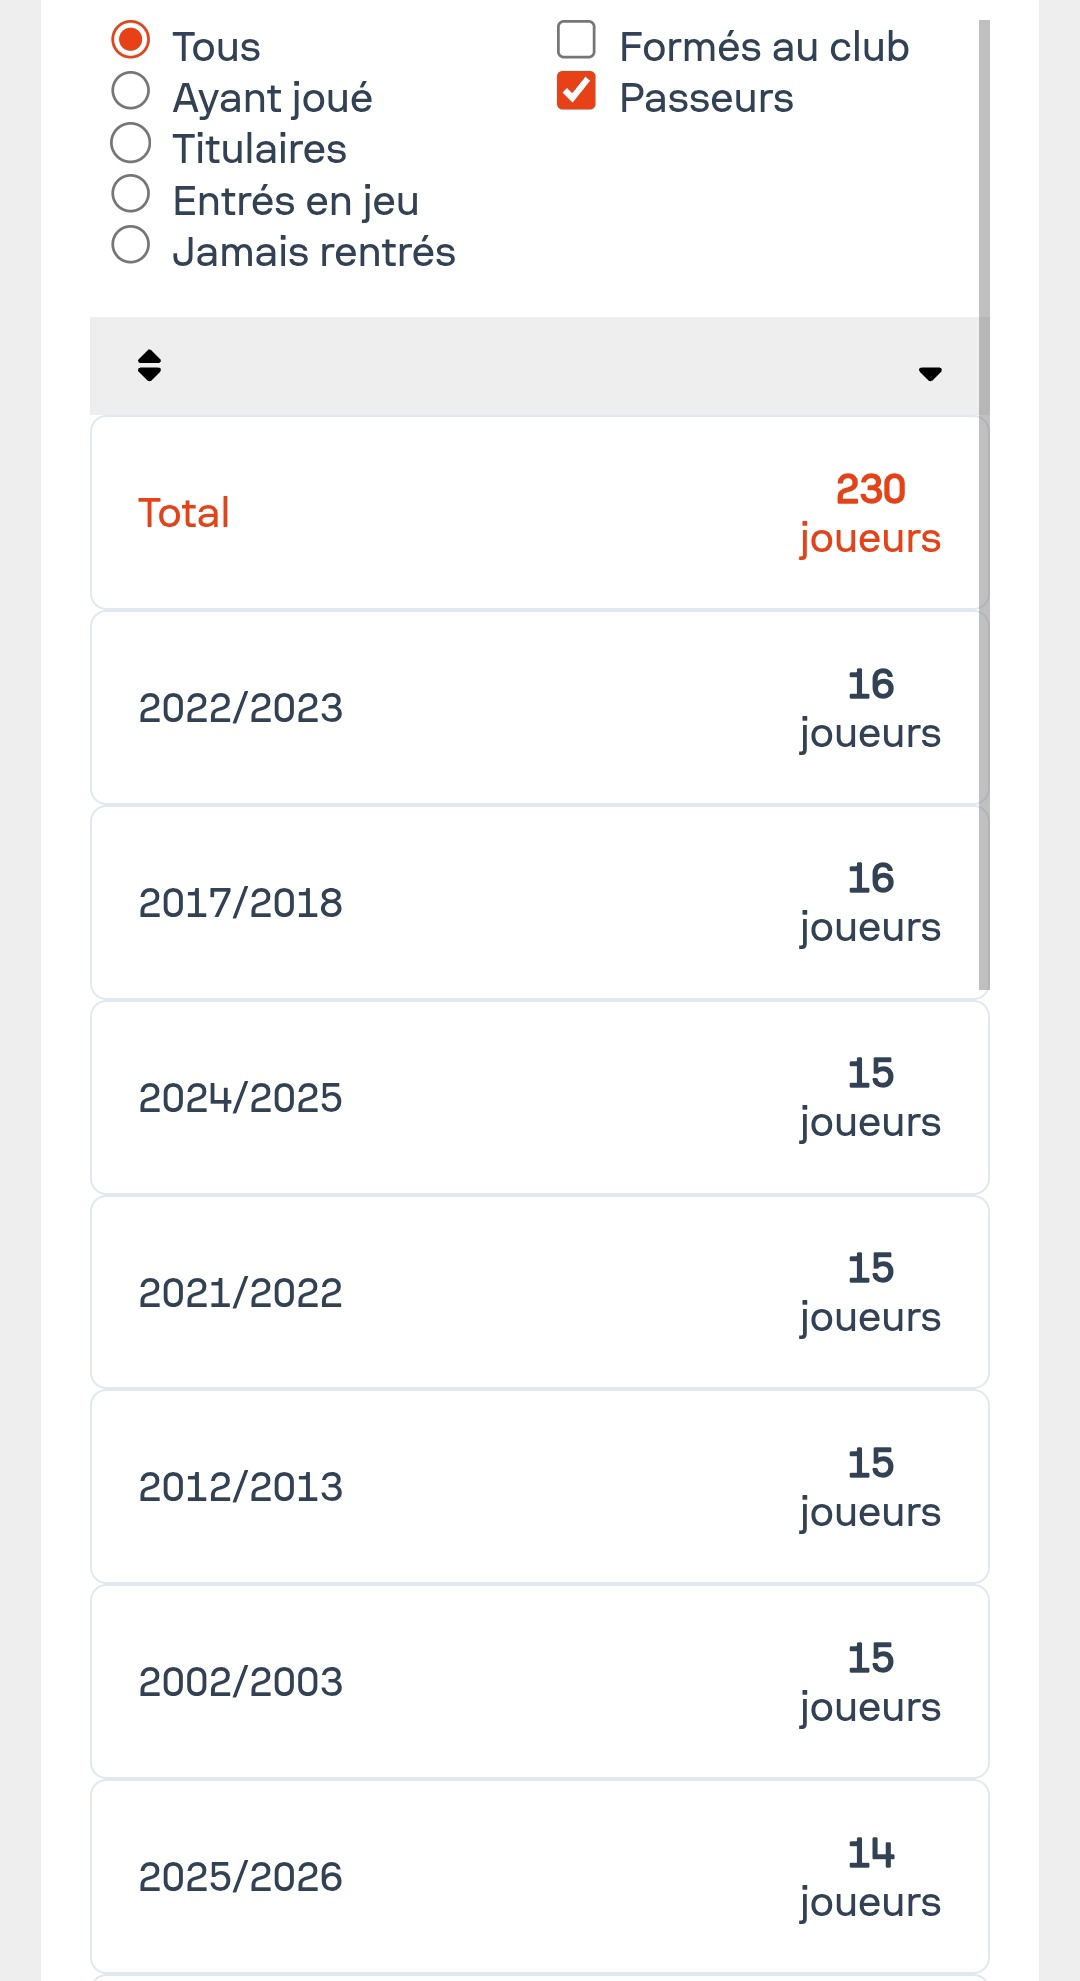Select the Tous radio button

[131, 41]
